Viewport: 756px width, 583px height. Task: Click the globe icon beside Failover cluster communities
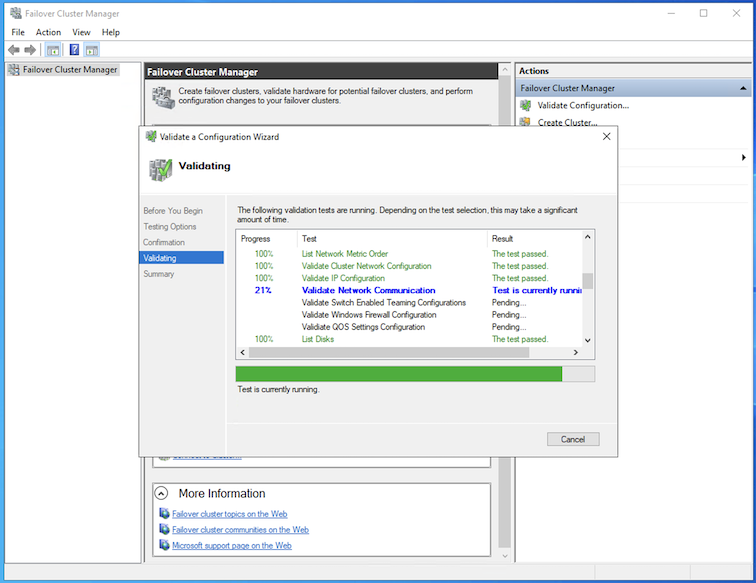(x=164, y=529)
